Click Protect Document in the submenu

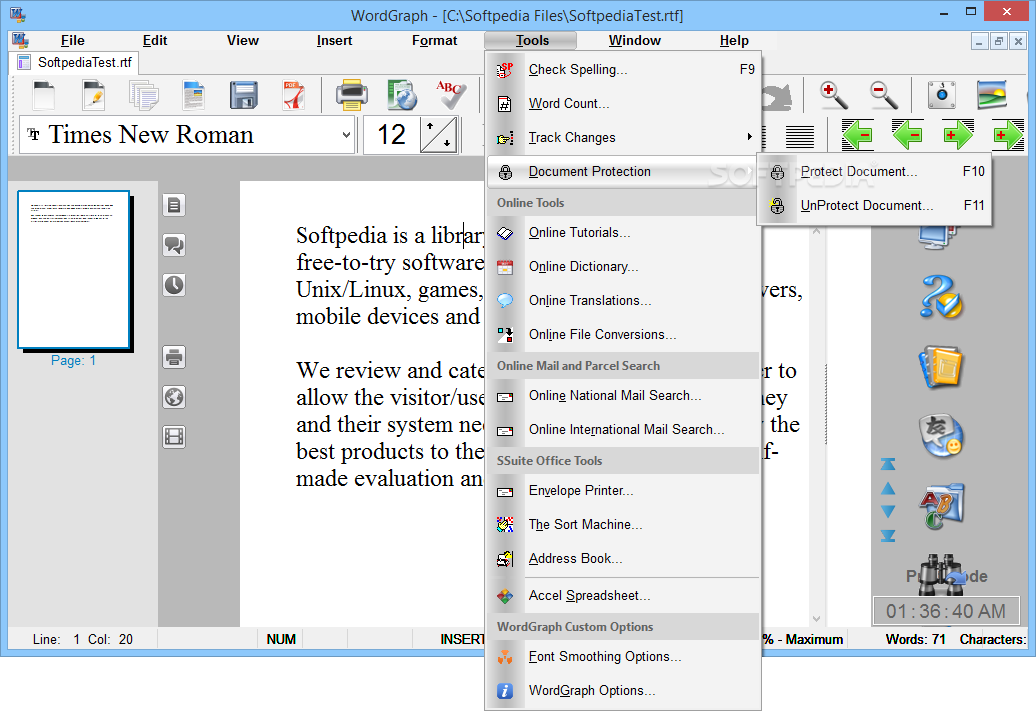874,172
